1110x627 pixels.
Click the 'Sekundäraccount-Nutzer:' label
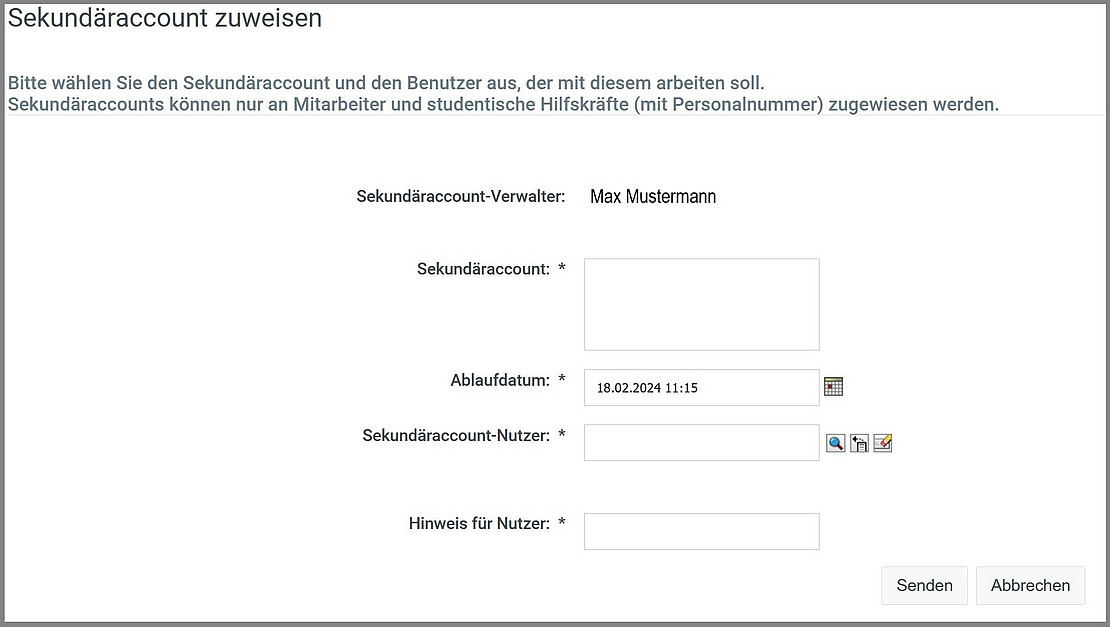point(456,435)
